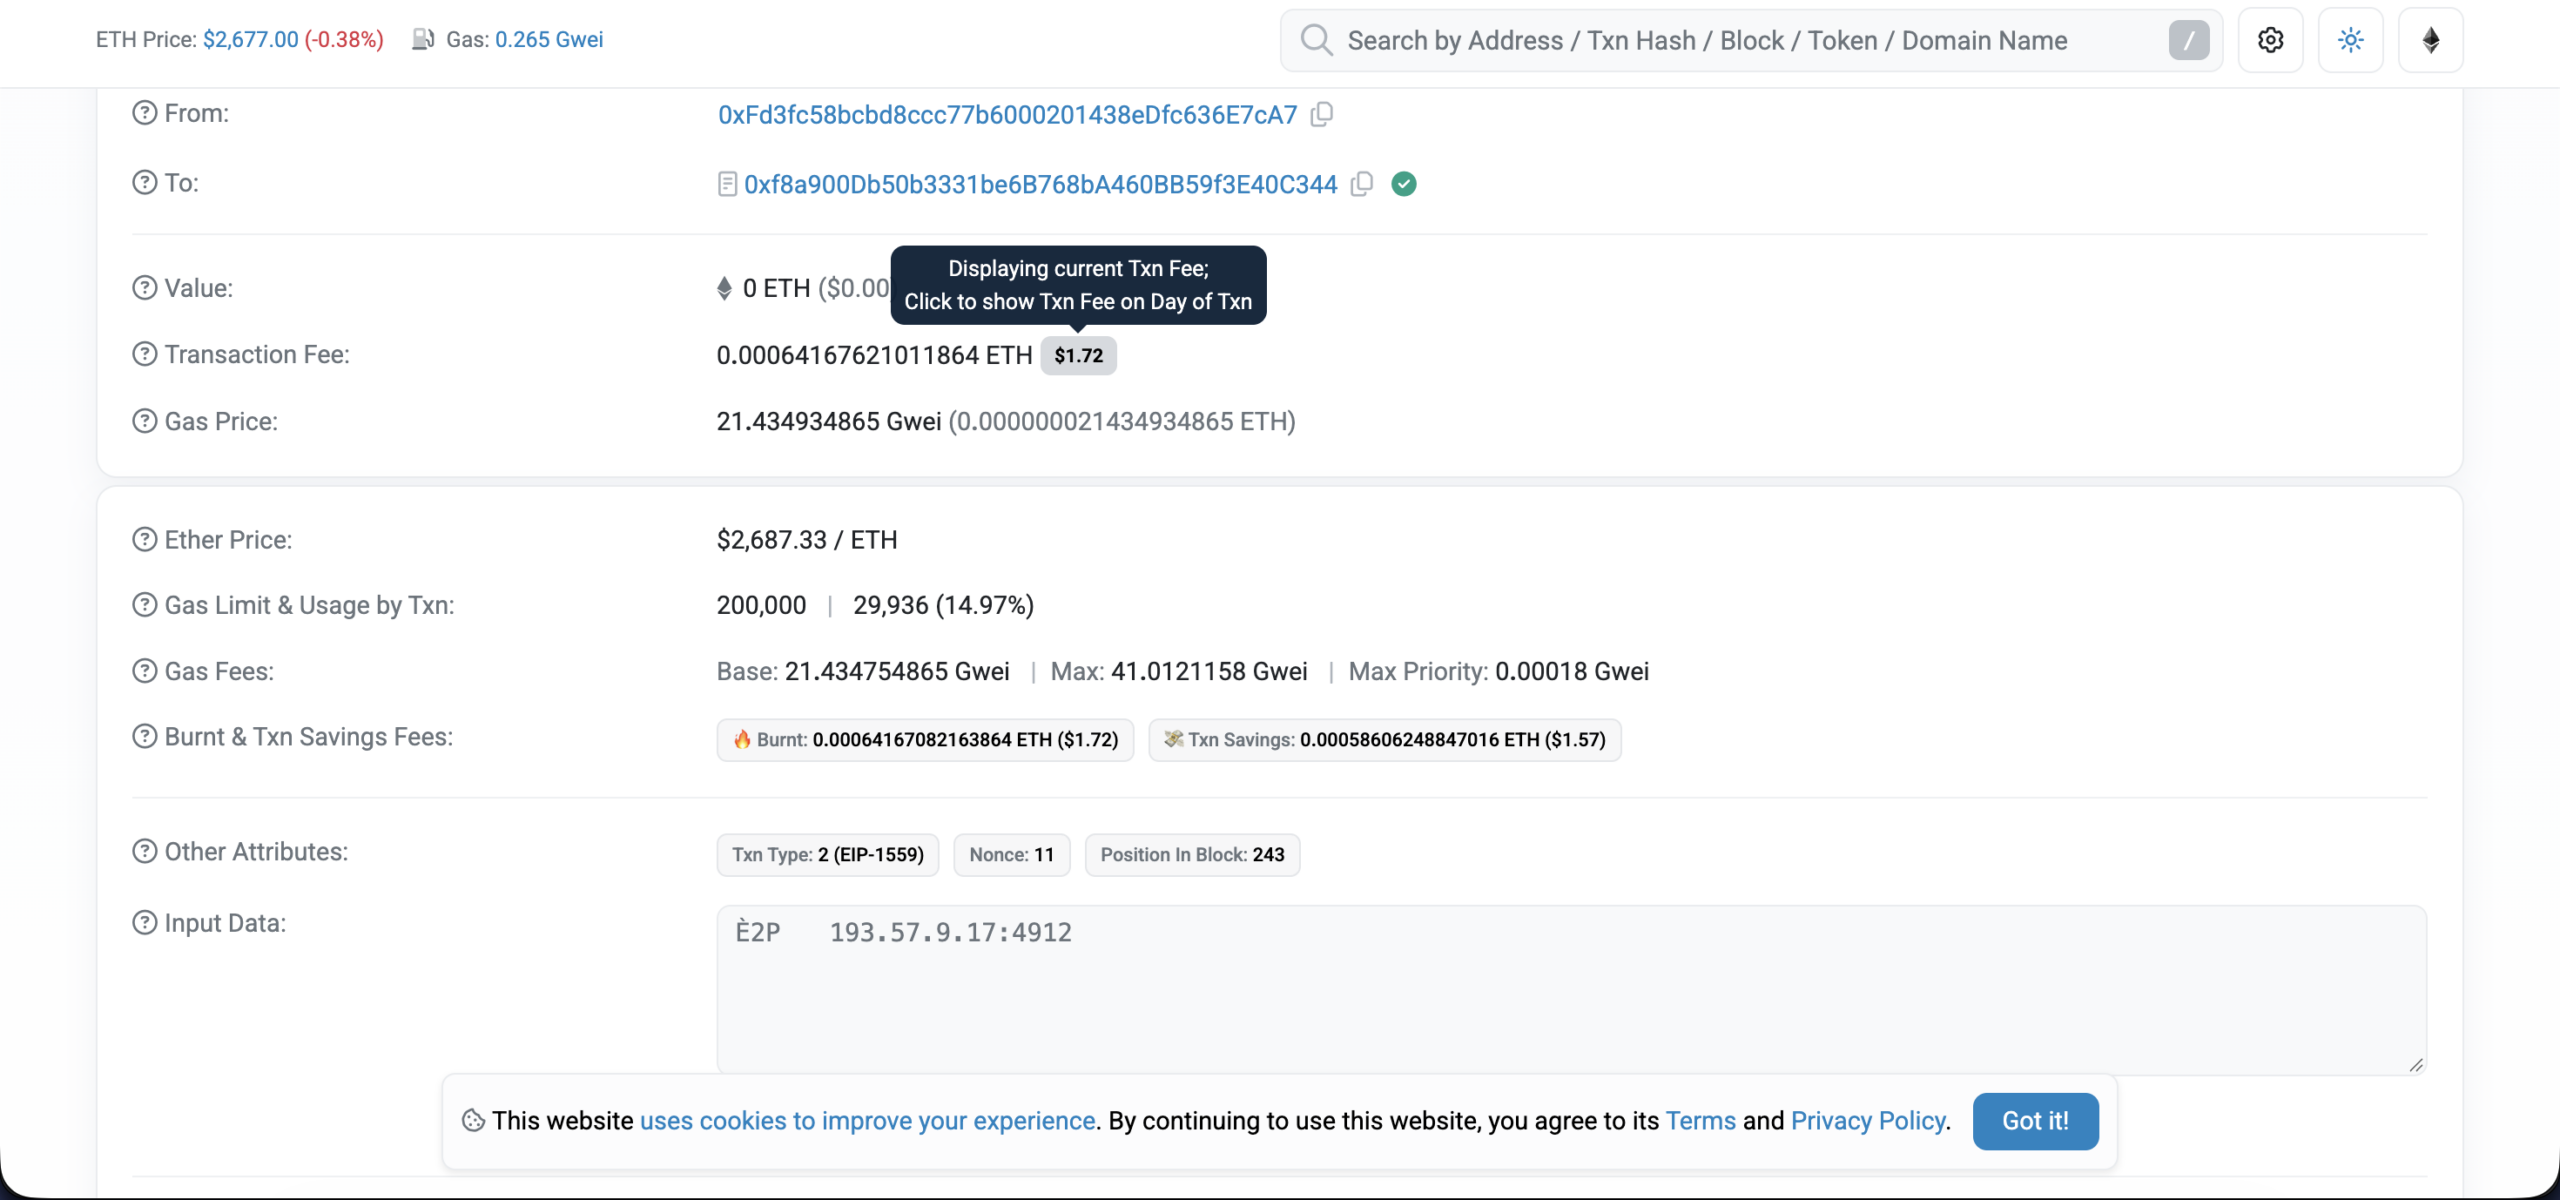Click the Txn Type 2 (EIP-1559) badge
The image size is (2560, 1200).
(827, 855)
